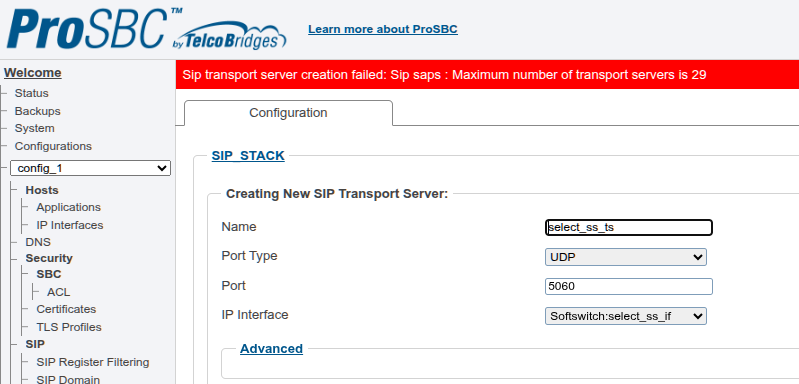
Task: Follow the SIP_STACK breadcrumb link
Action: coord(248,156)
